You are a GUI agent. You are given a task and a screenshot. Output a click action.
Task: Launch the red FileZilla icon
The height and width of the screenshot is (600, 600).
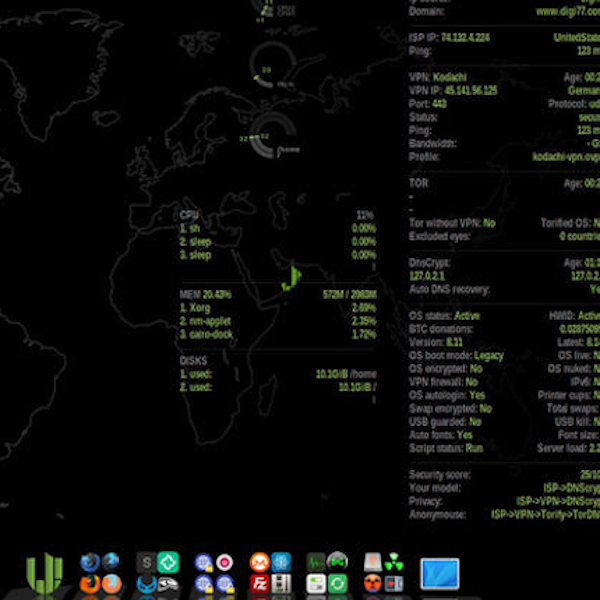(x=259, y=584)
